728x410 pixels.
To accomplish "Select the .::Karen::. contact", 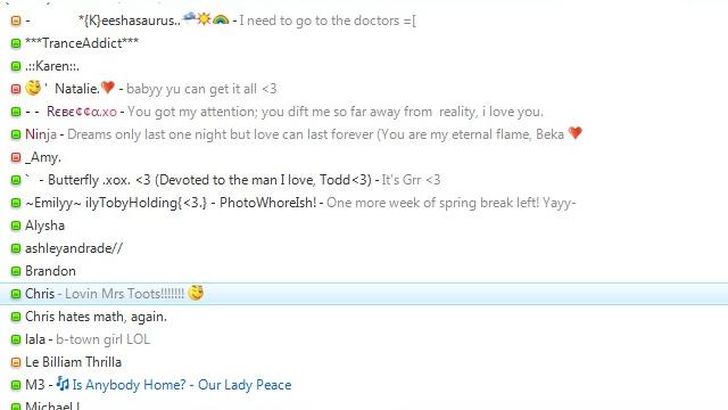I will point(364,66).
